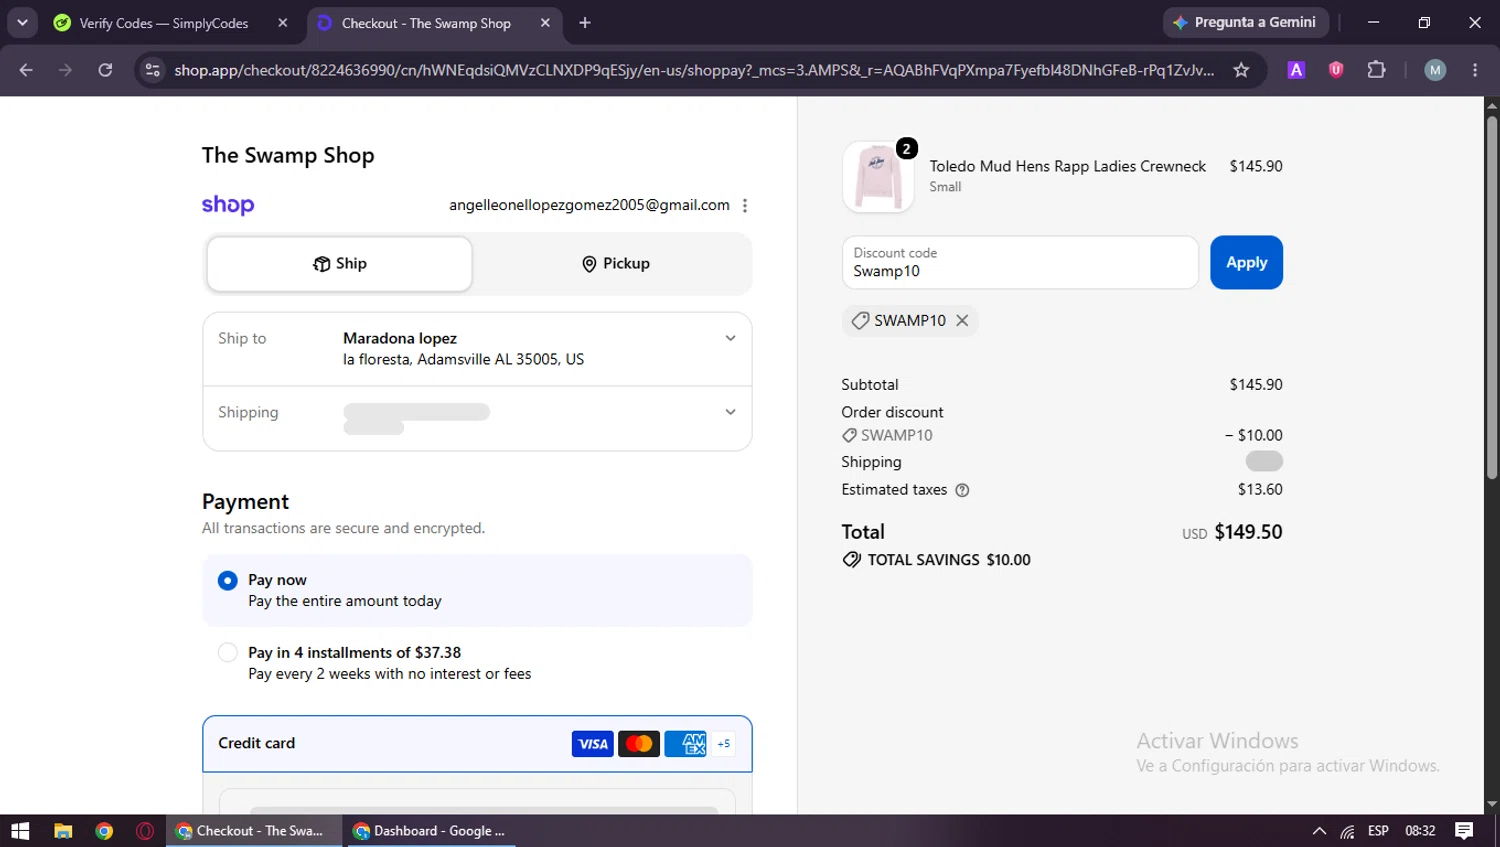Viewport: 1500px width, 847px height.
Task: Close the Checkout - The Swamp Shop tab
Action: coord(545,23)
